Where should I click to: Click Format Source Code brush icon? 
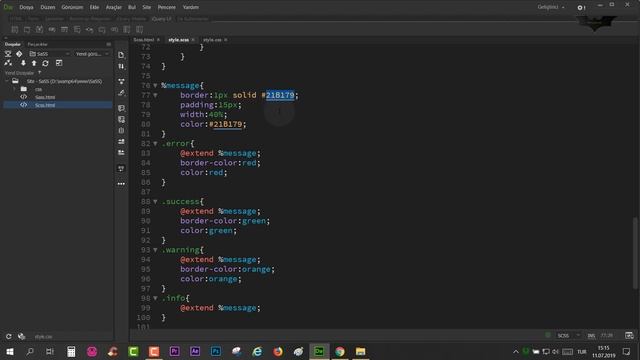click(121, 93)
